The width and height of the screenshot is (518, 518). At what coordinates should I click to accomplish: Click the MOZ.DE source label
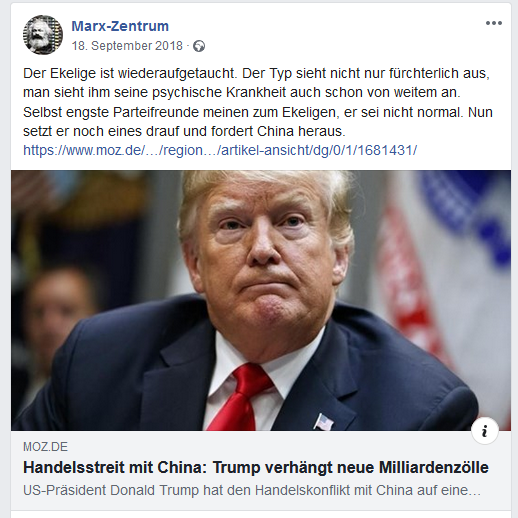click(45, 447)
